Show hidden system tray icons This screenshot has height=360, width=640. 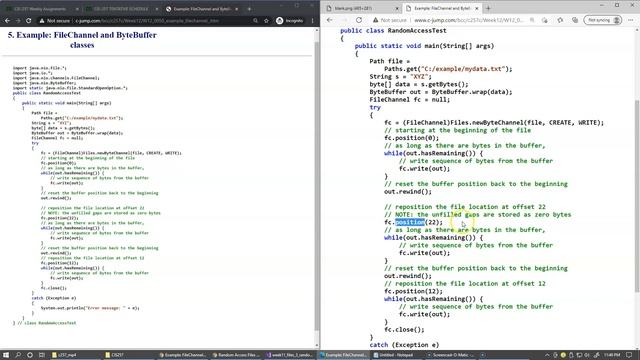pos(547,355)
